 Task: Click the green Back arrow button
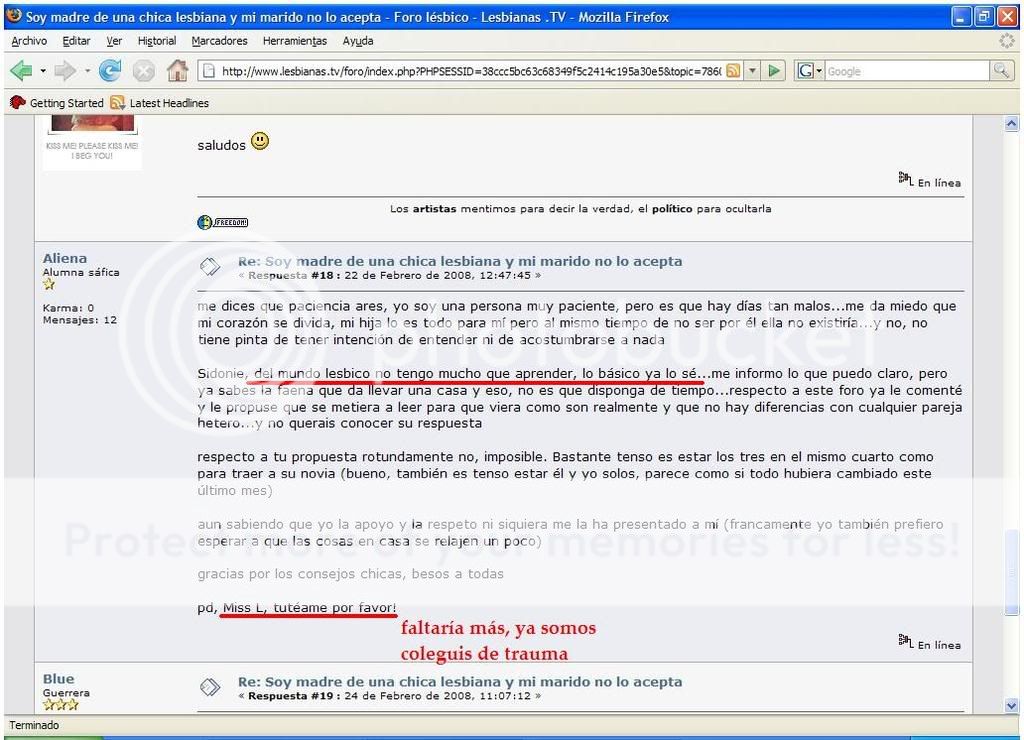pos(21,71)
